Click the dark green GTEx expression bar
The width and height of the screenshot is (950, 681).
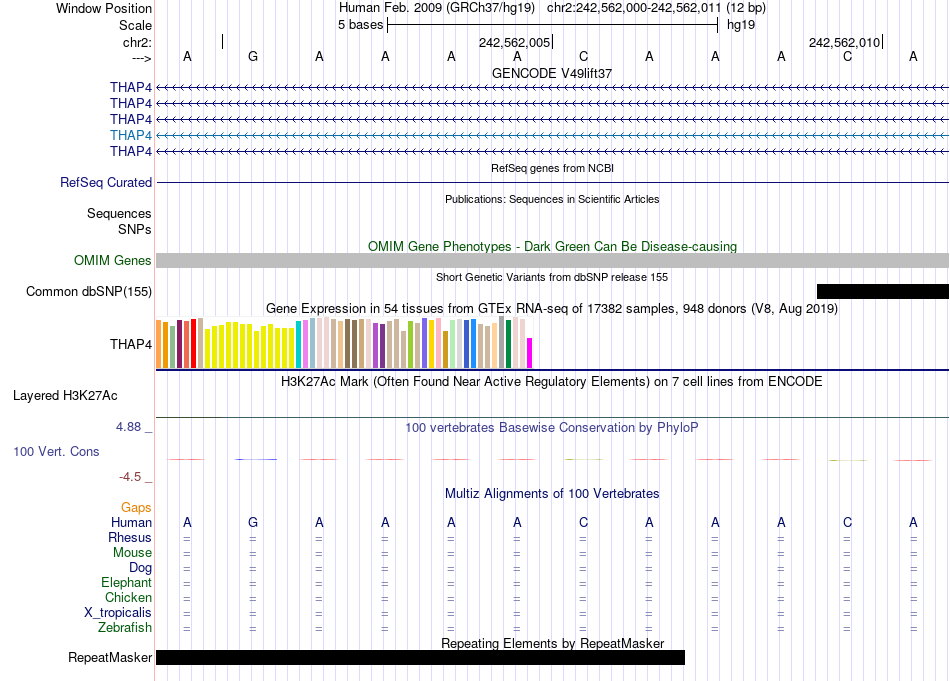click(508, 344)
